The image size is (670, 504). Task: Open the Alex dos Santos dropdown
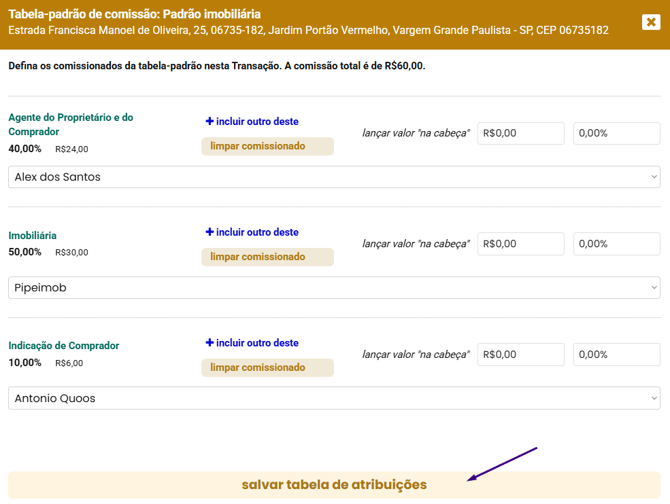click(334, 177)
